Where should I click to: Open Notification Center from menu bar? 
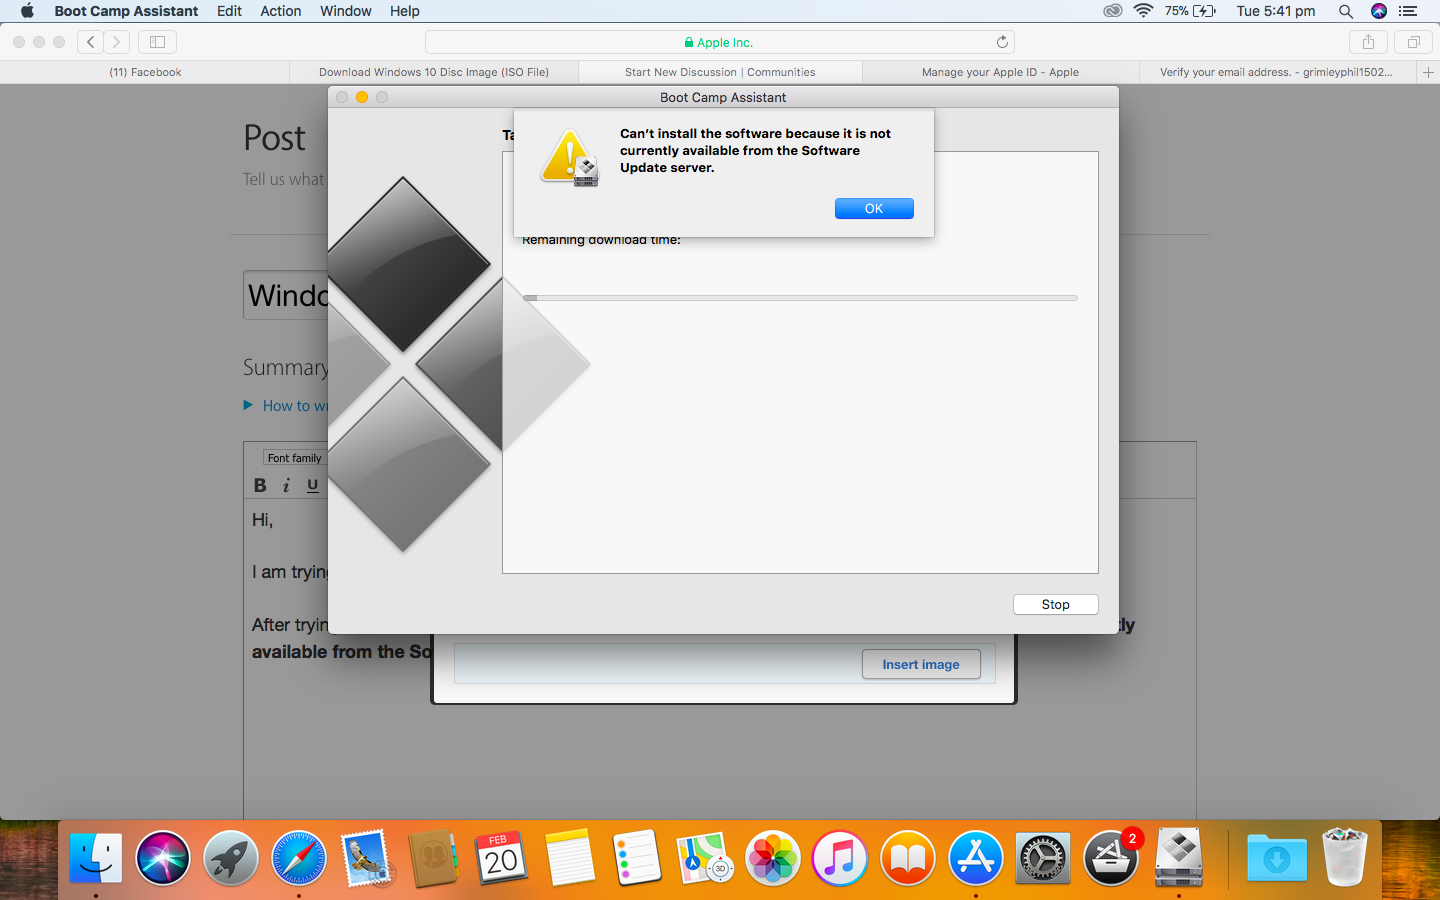point(1408,11)
